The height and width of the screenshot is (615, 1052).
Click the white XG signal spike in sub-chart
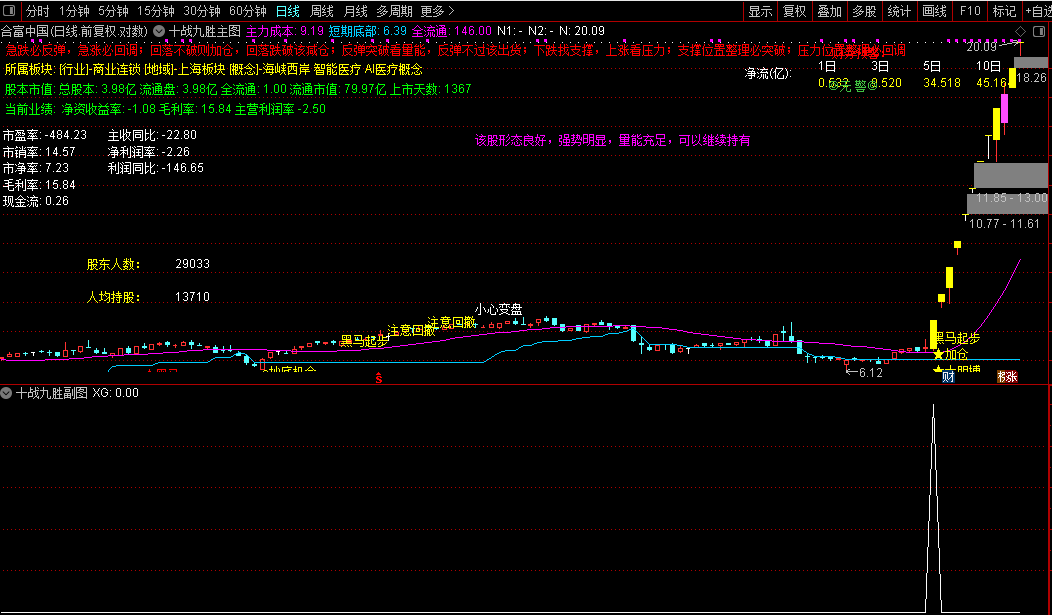pyautogui.click(x=933, y=508)
